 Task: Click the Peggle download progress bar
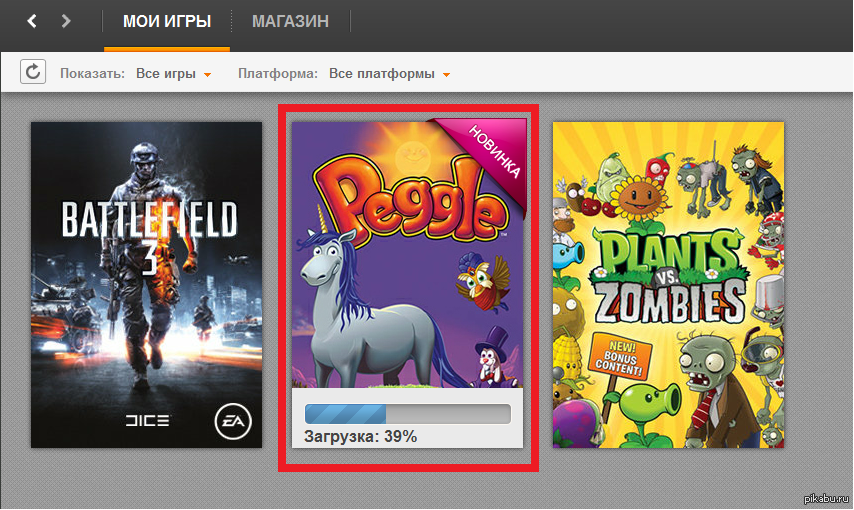tap(407, 414)
